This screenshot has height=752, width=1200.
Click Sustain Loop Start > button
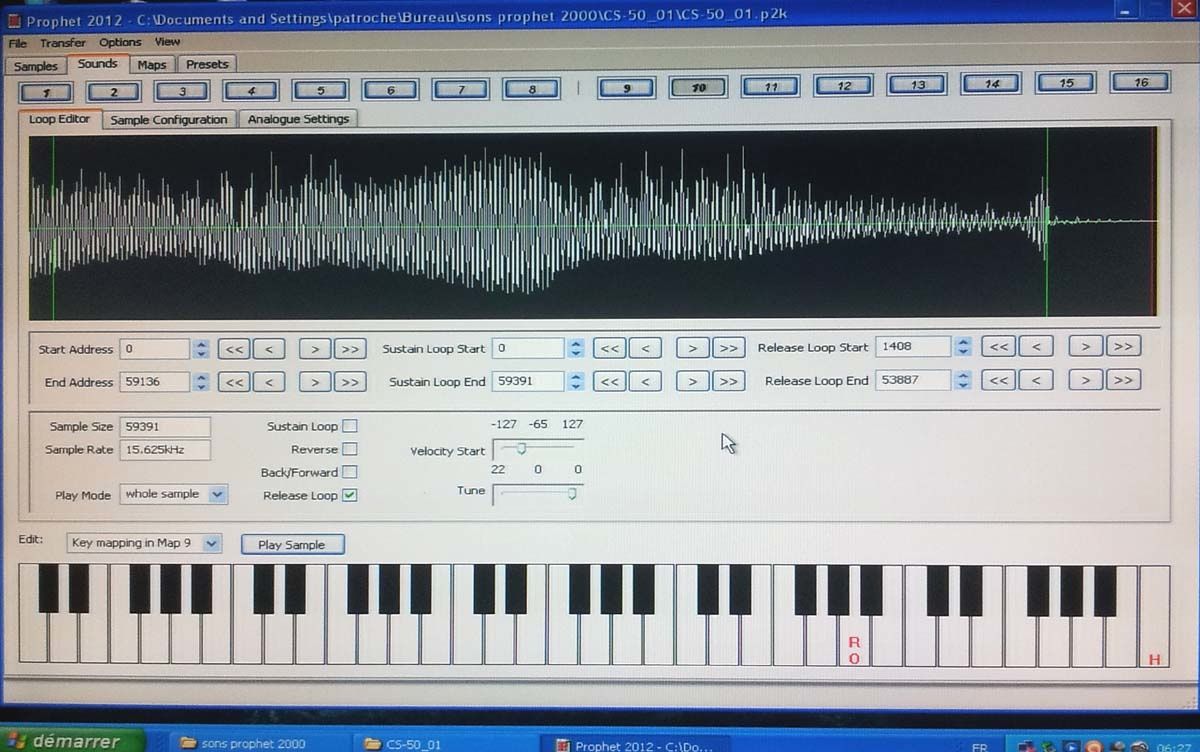(693, 348)
